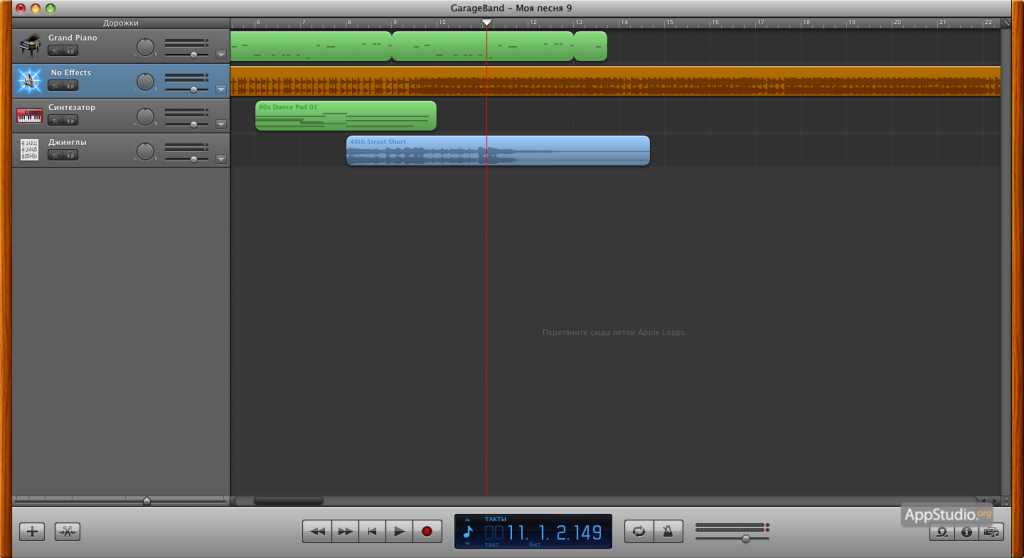Click the Джинглы sheet-music track icon
Image resolution: width=1024 pixels, height=558 pixels.
29,150
